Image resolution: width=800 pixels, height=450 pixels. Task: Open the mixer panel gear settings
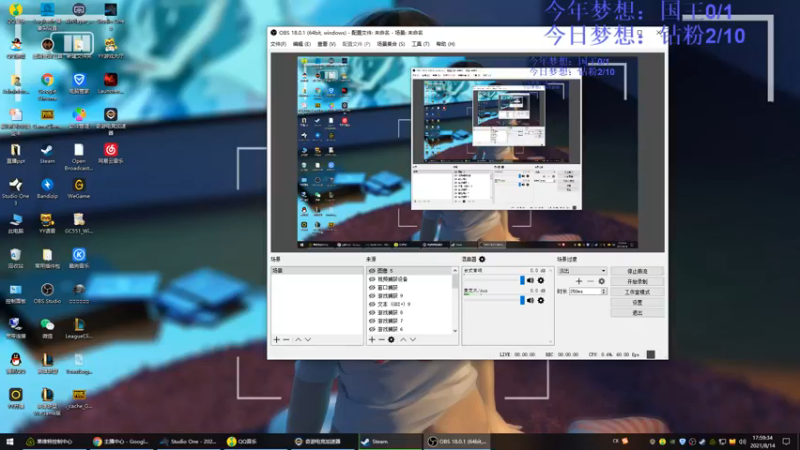482,259
